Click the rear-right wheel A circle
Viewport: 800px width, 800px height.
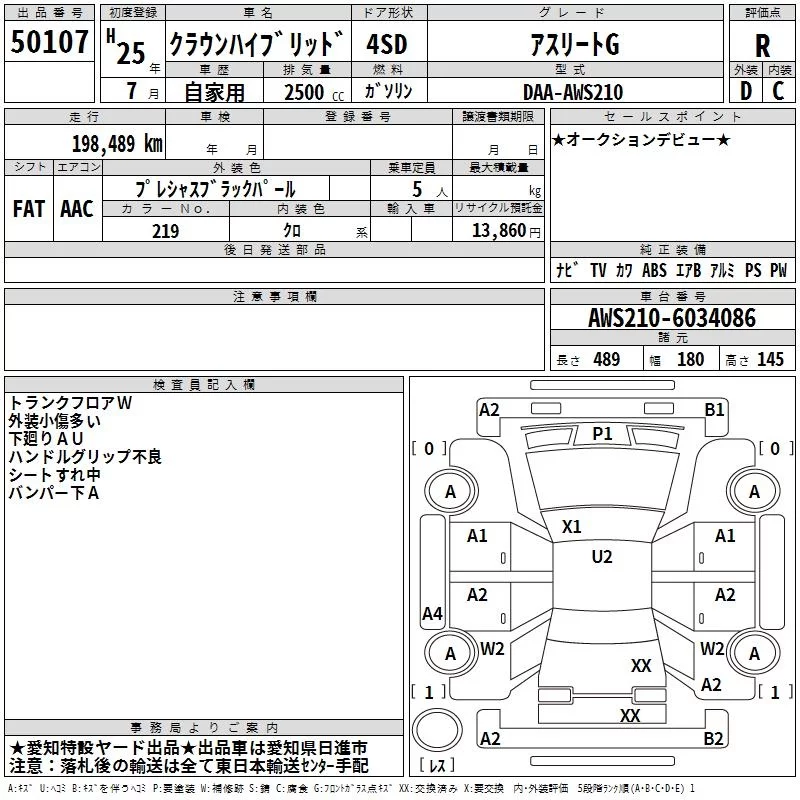click(x=754, y=654)
